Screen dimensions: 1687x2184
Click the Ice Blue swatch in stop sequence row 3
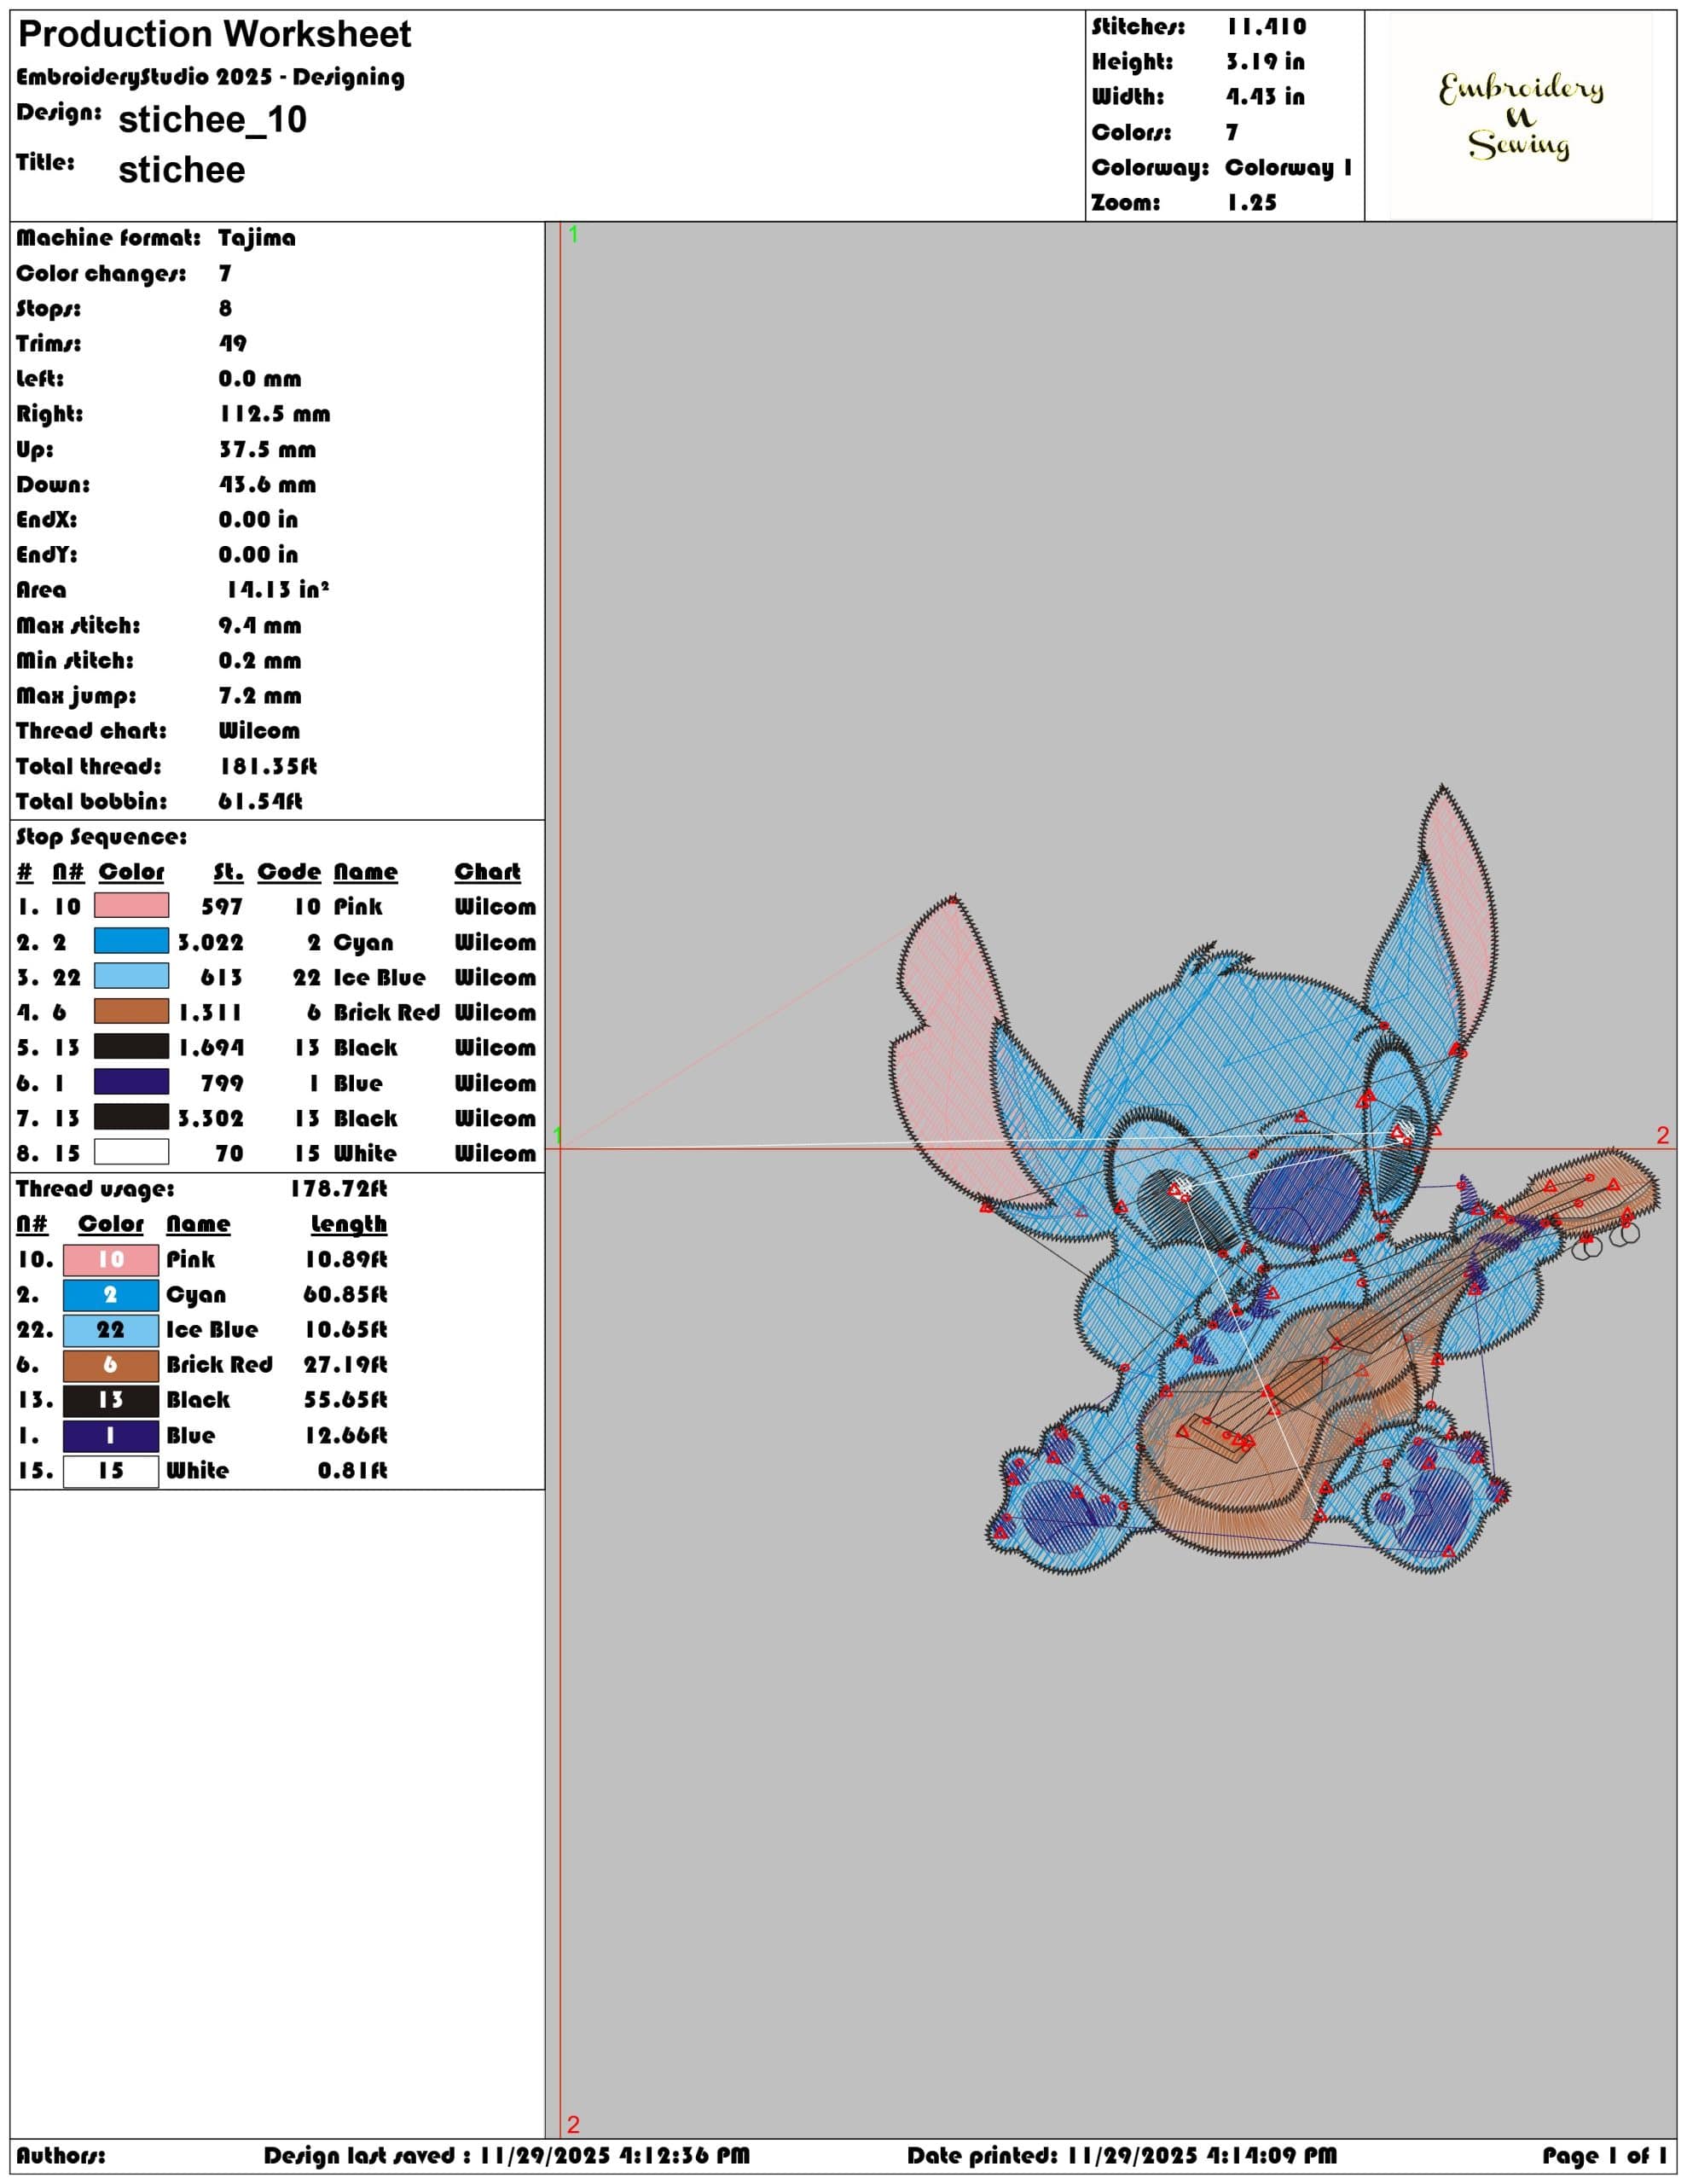click(131, 976)
